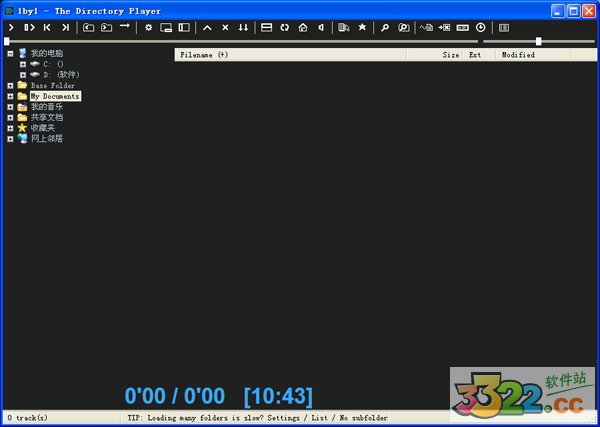
Task: Expand the 共享文档 node
Action: pos(10,118)
